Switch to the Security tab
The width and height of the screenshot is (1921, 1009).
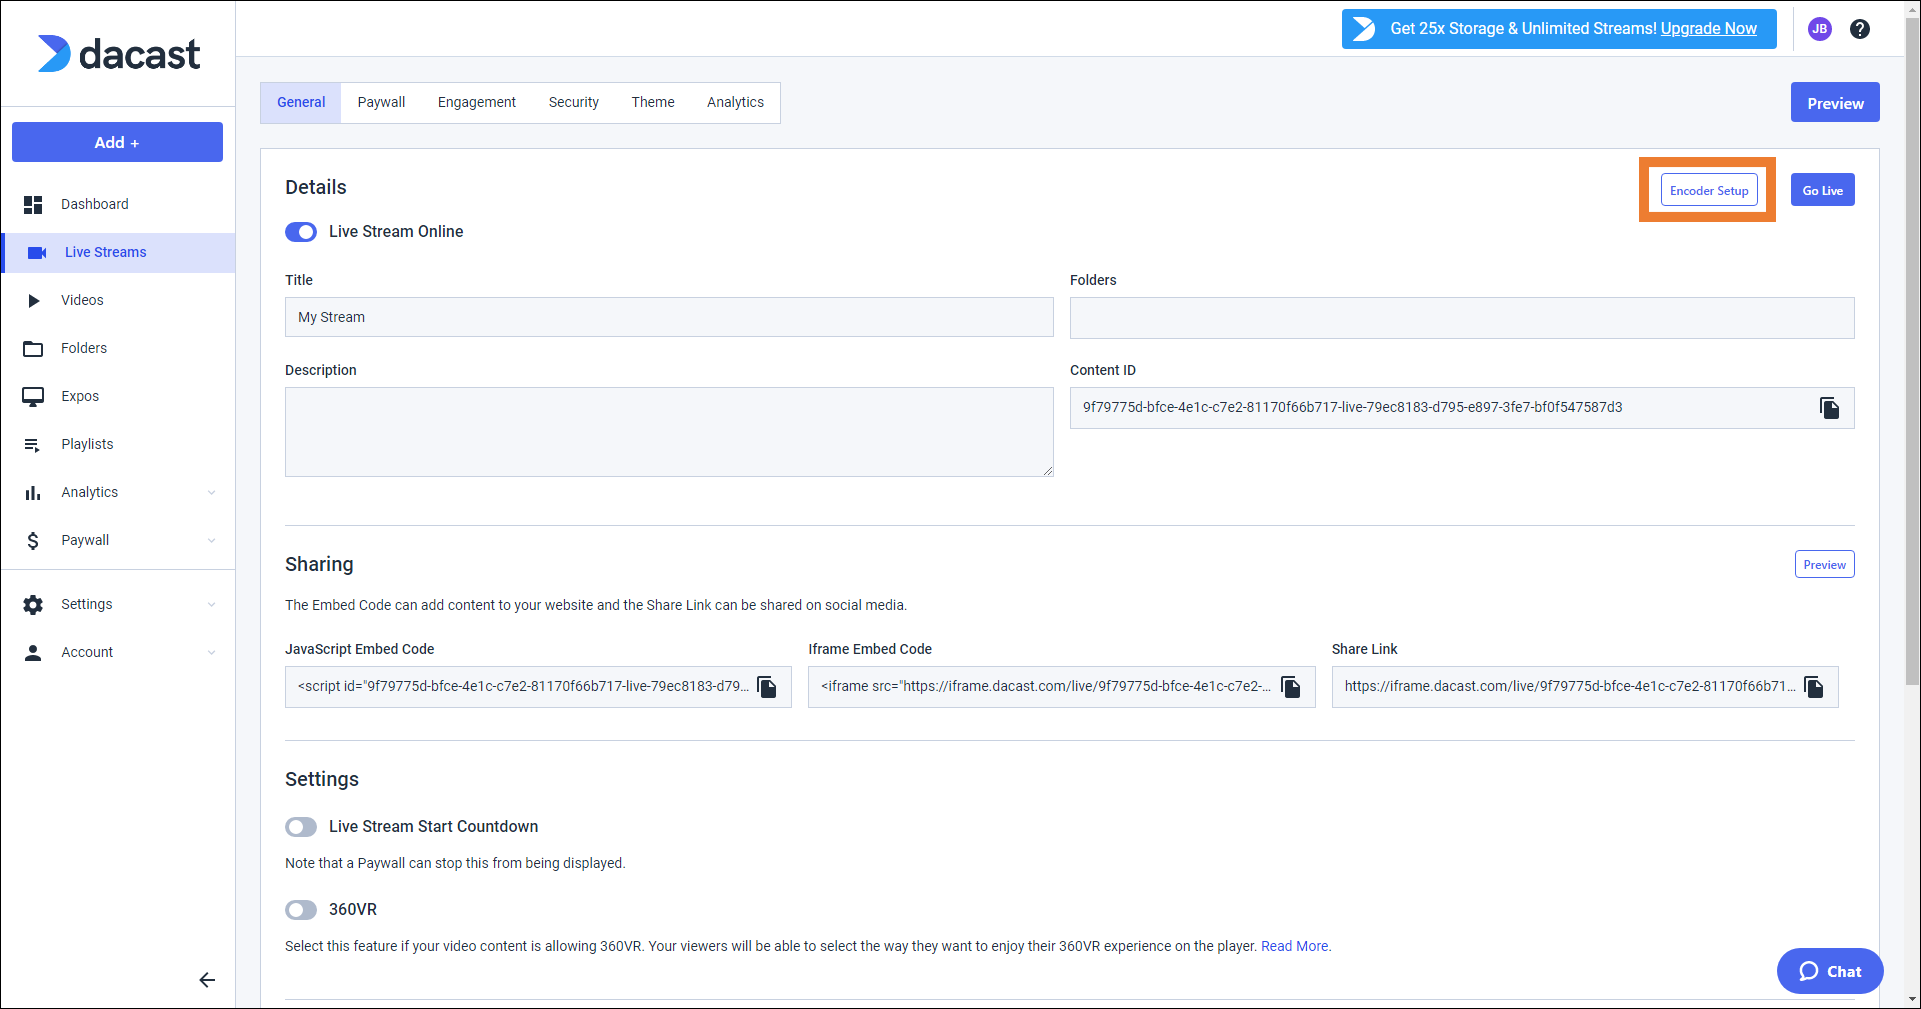(573, 102)
